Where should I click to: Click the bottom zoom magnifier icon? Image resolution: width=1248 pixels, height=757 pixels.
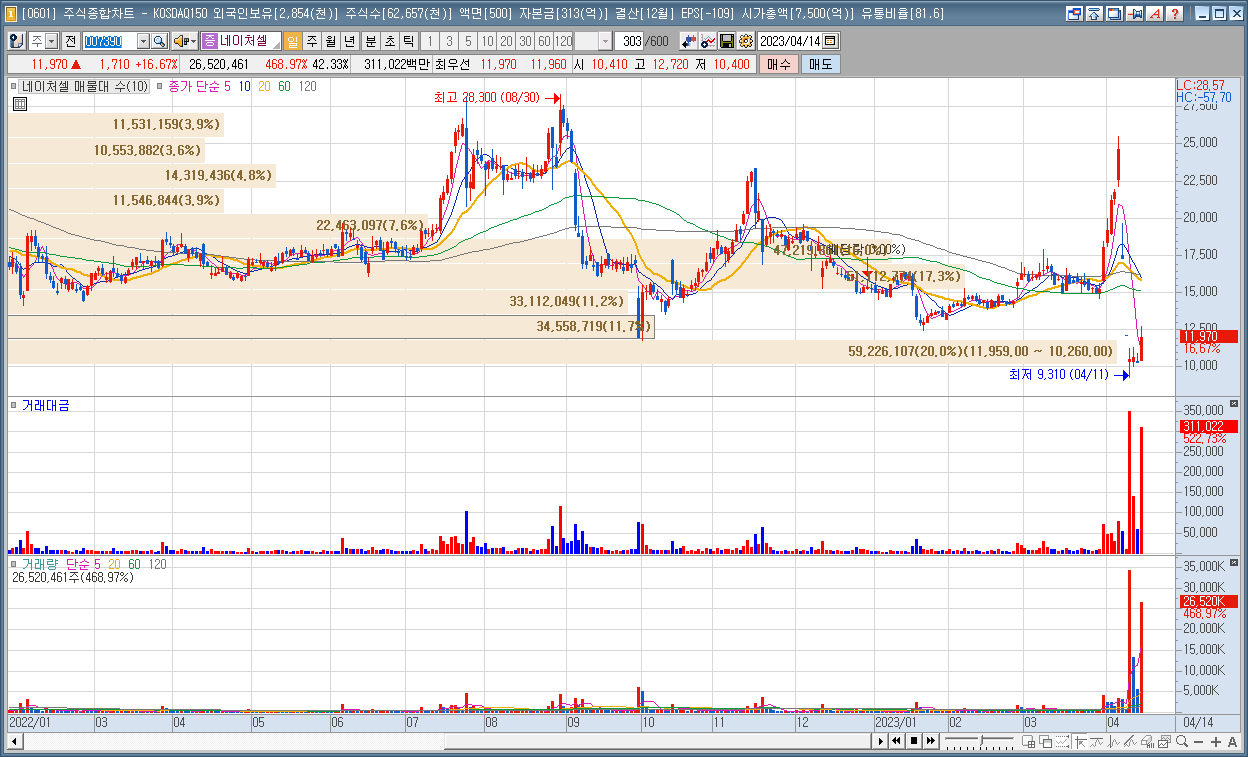[x=1182, y=741]
